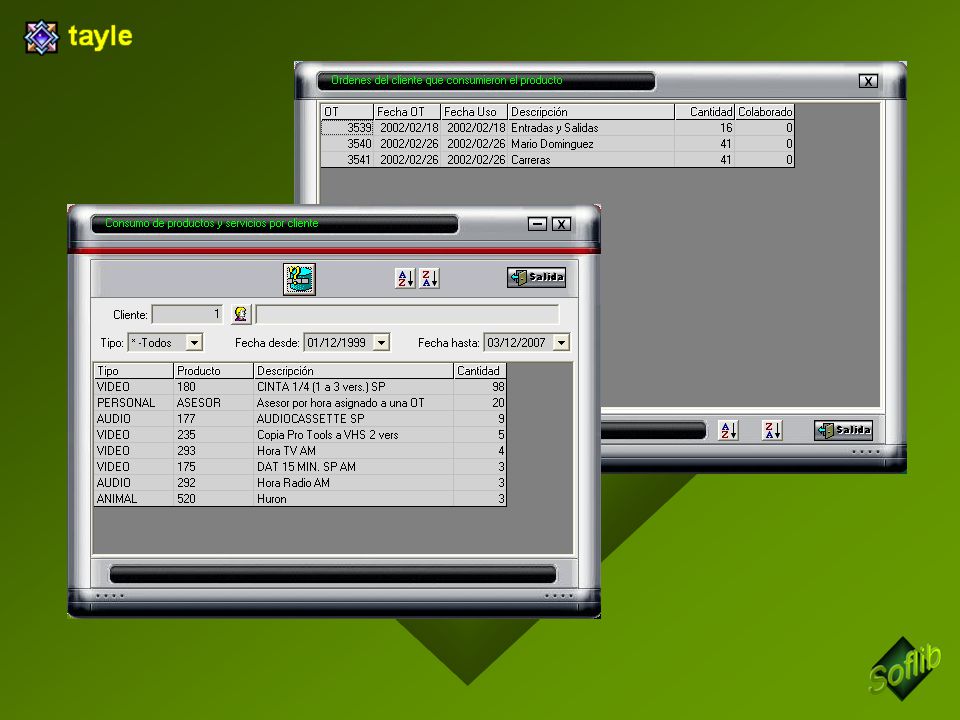Select the Hora Radio AM row

tap(300, 482)
